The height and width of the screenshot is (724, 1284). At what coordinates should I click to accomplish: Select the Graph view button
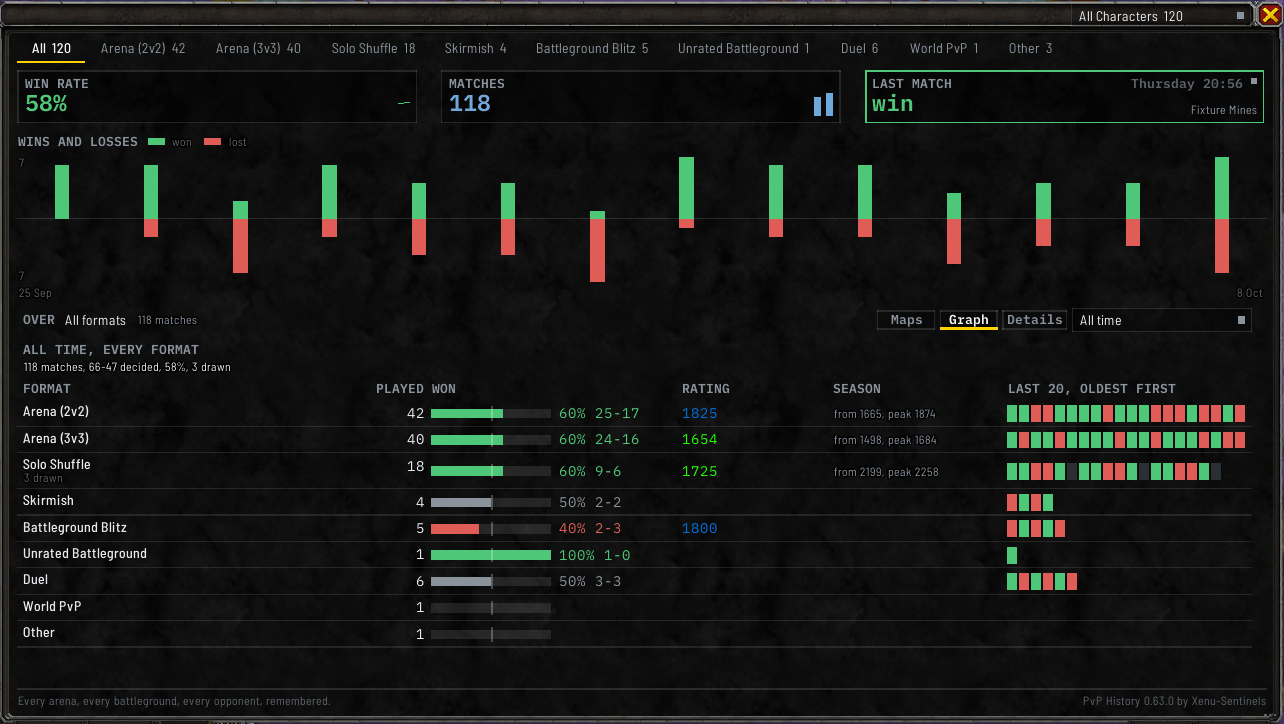[968, 320]
